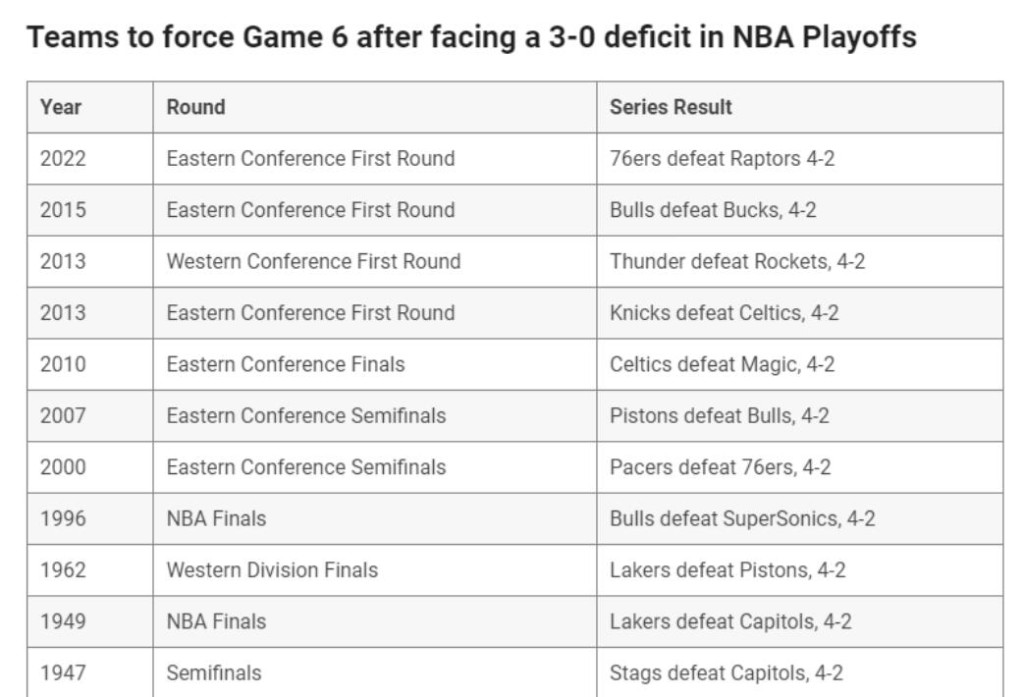Select Western Conference First Round cell
The width and height of the screenshot is (1024, 697).
click(375, 261)
